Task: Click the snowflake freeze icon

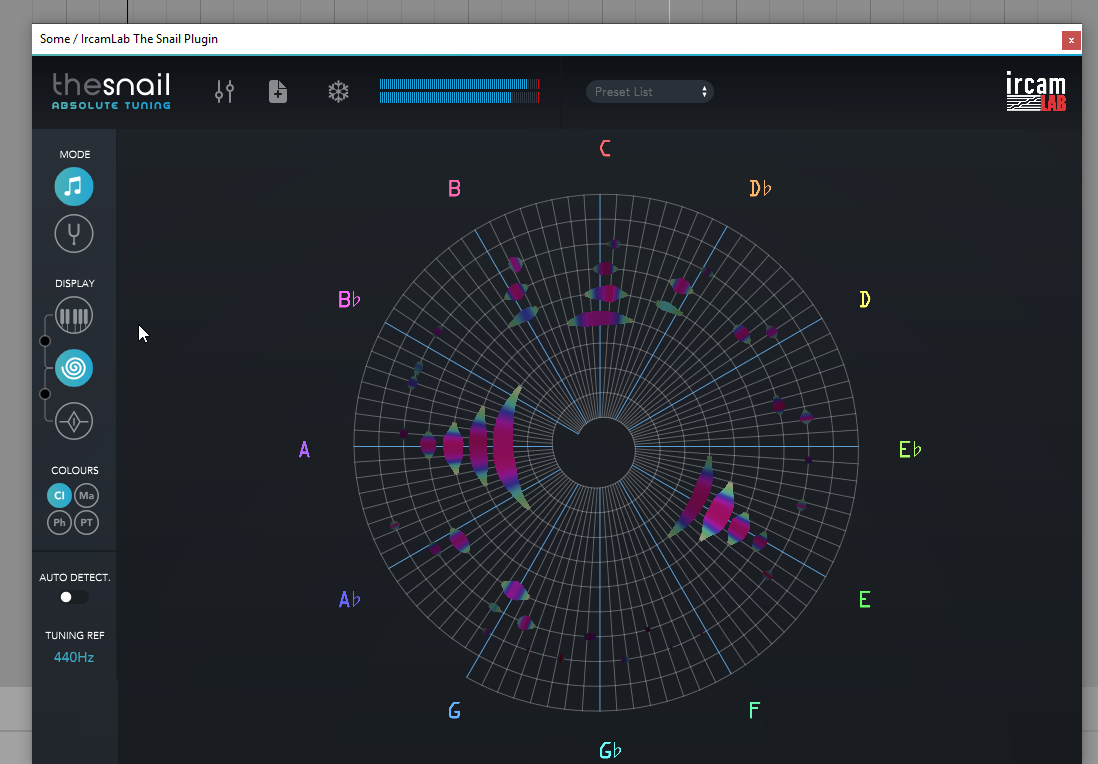Action: (x=338, y=92)
